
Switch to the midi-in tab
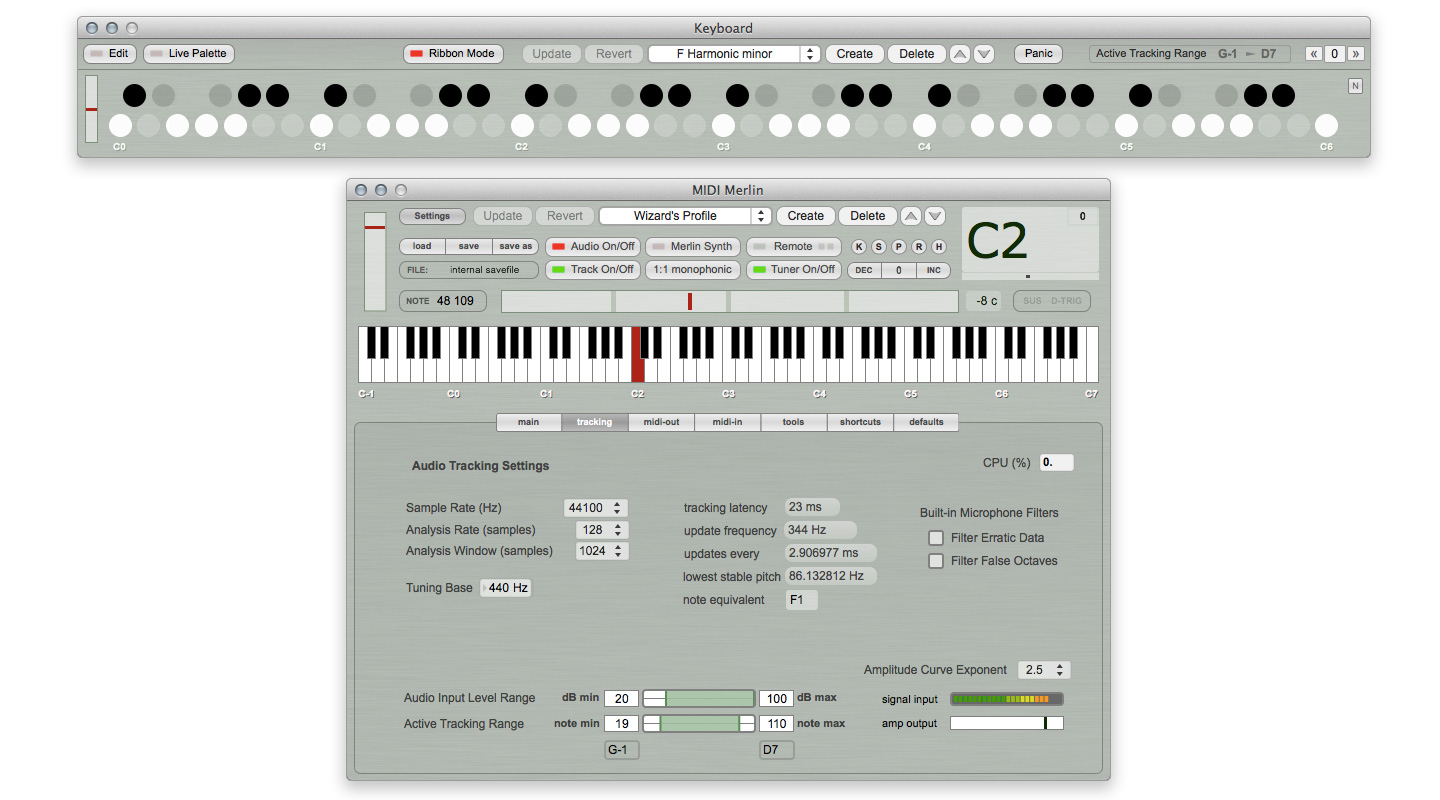click(x=727, y=422)
